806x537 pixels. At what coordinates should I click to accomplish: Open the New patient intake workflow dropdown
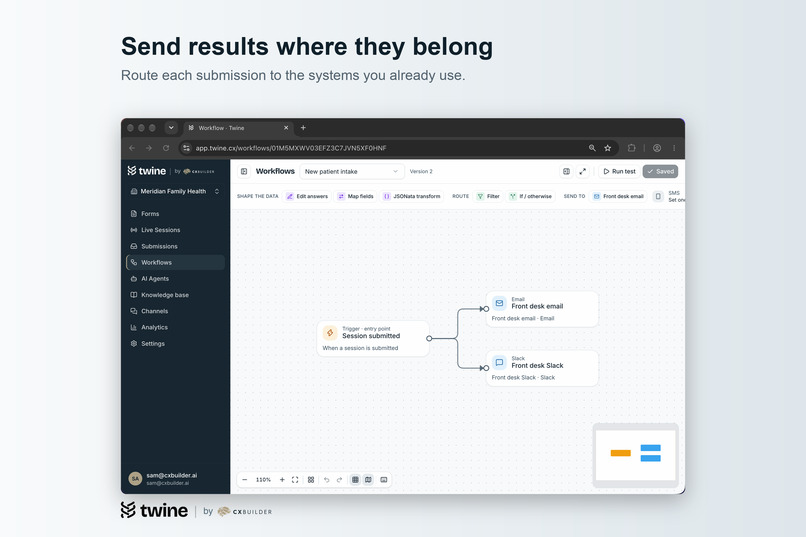pos(352,172)
